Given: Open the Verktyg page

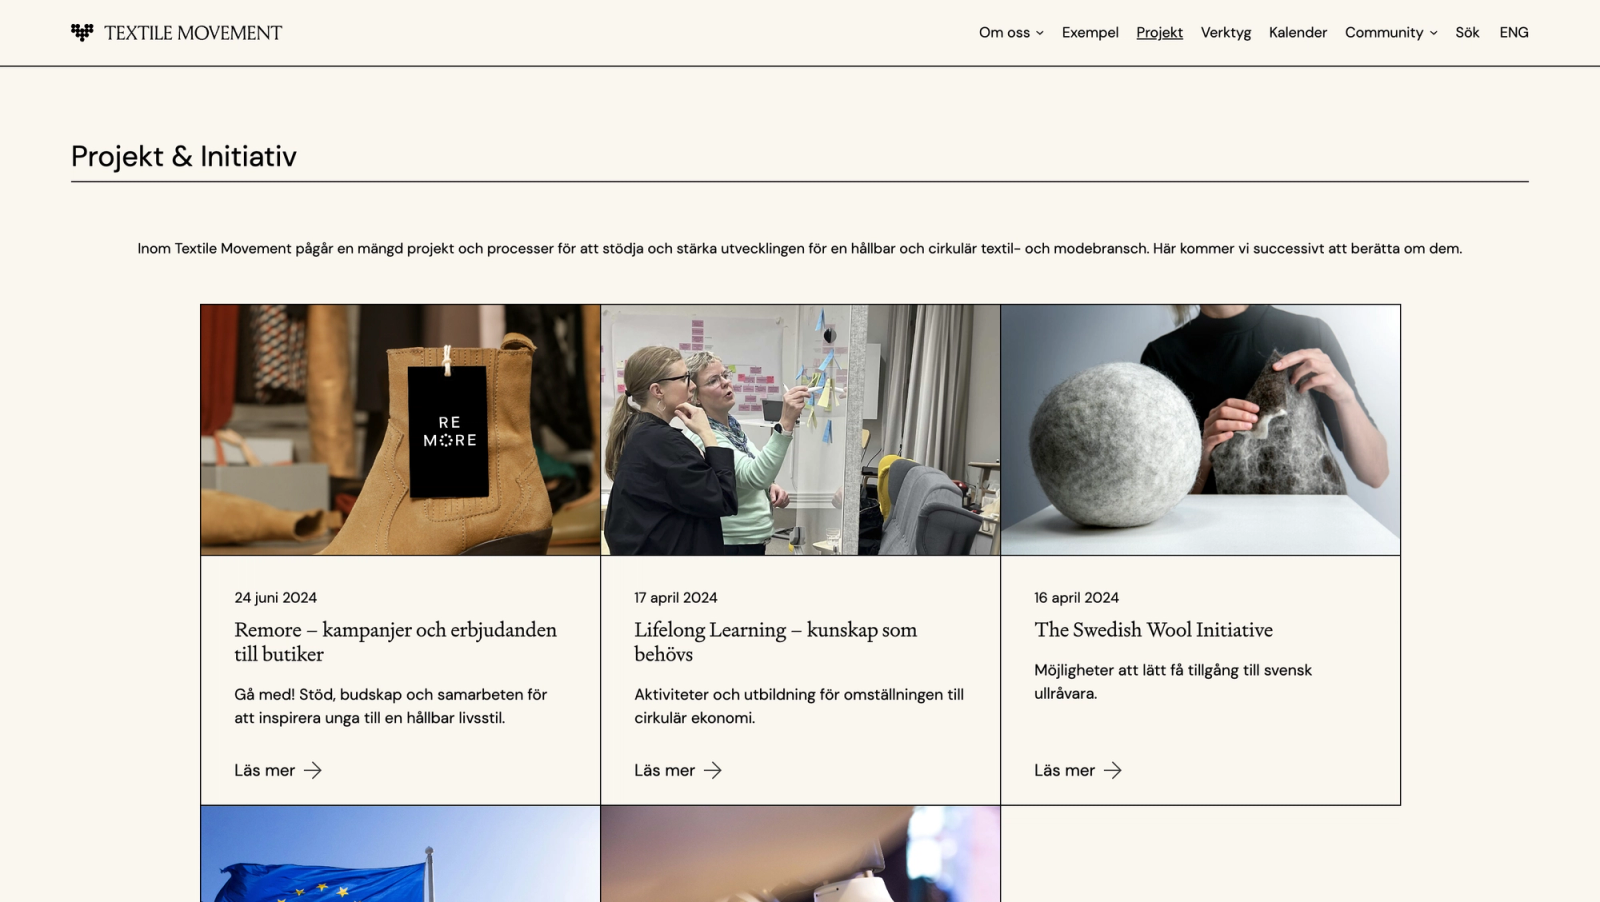Looking at the screenshot, I should (x=1226, y=32).
